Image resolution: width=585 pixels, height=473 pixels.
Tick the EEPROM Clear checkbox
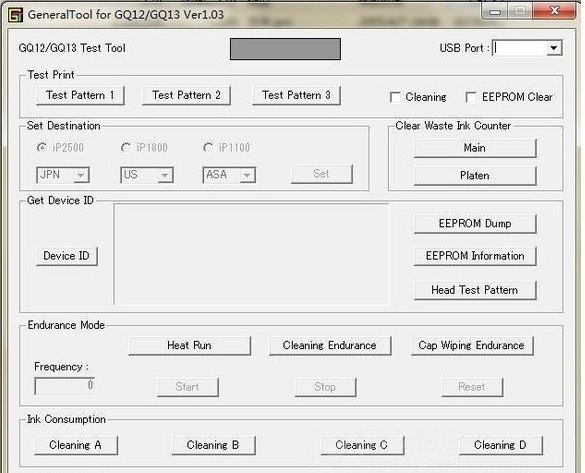(x=471, y=97)
